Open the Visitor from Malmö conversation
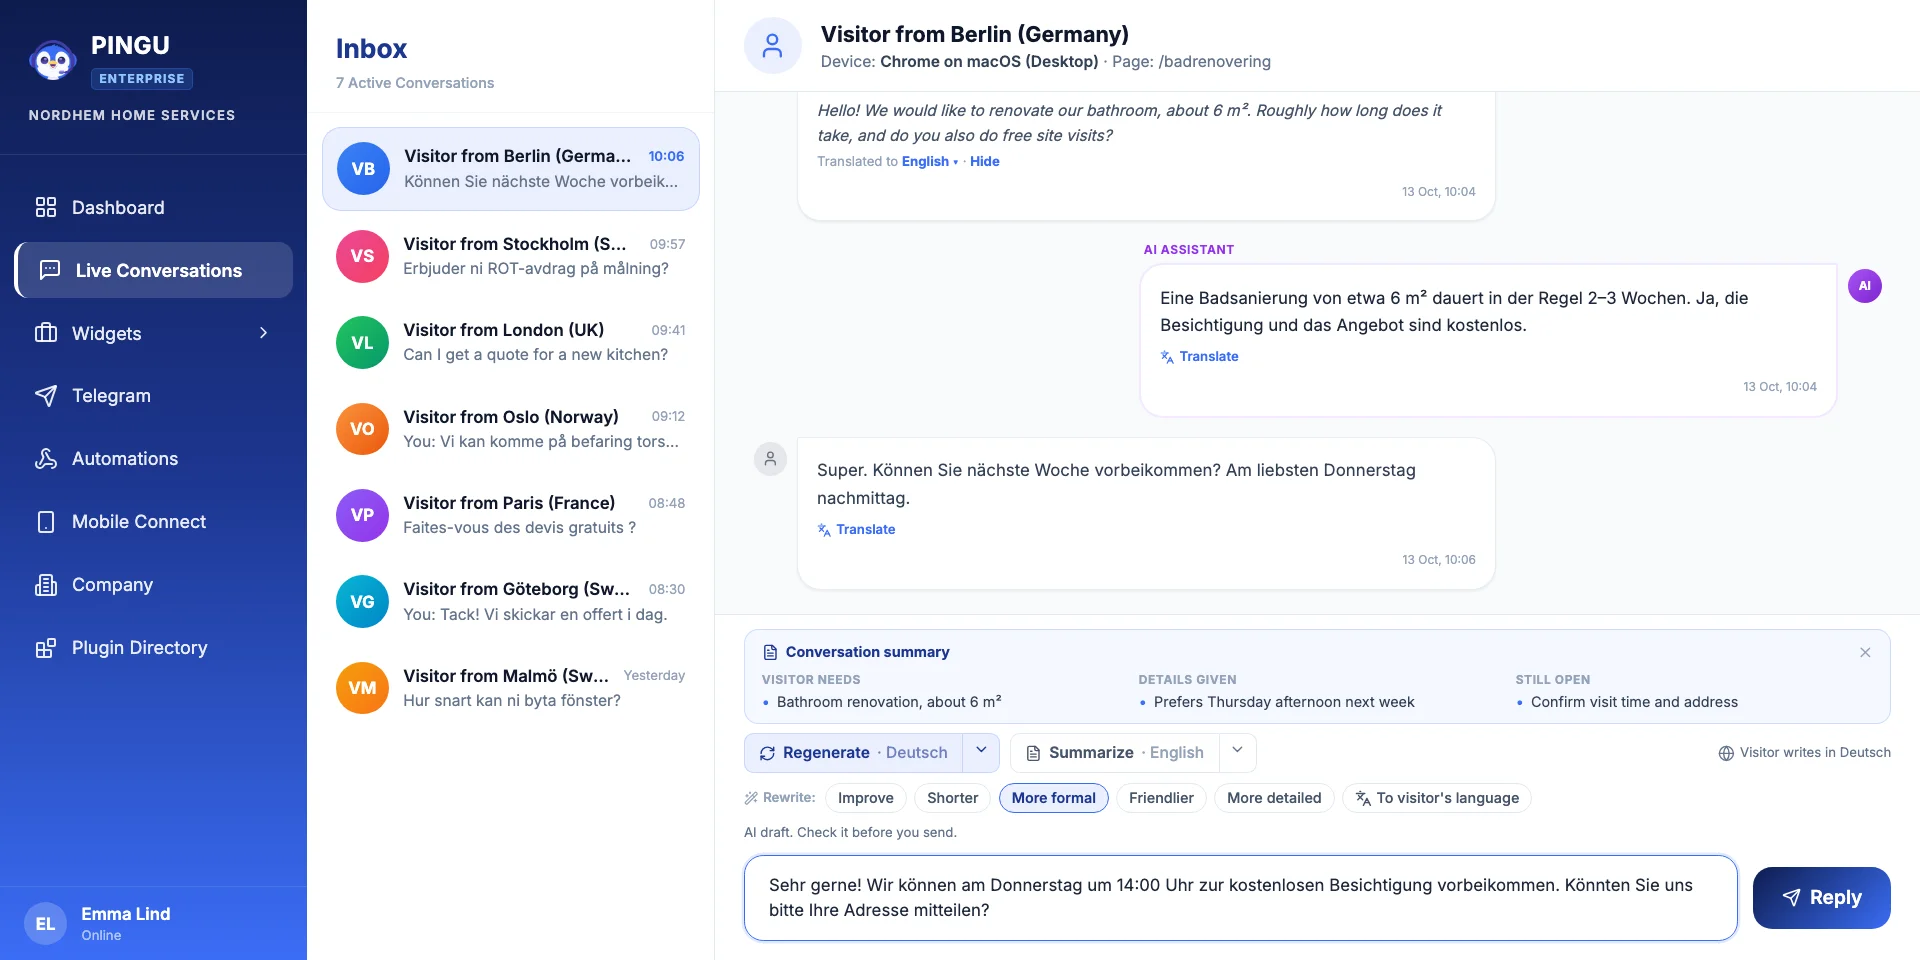The image size is (1920, 960). pyautogui.click(x=511, y=688)
